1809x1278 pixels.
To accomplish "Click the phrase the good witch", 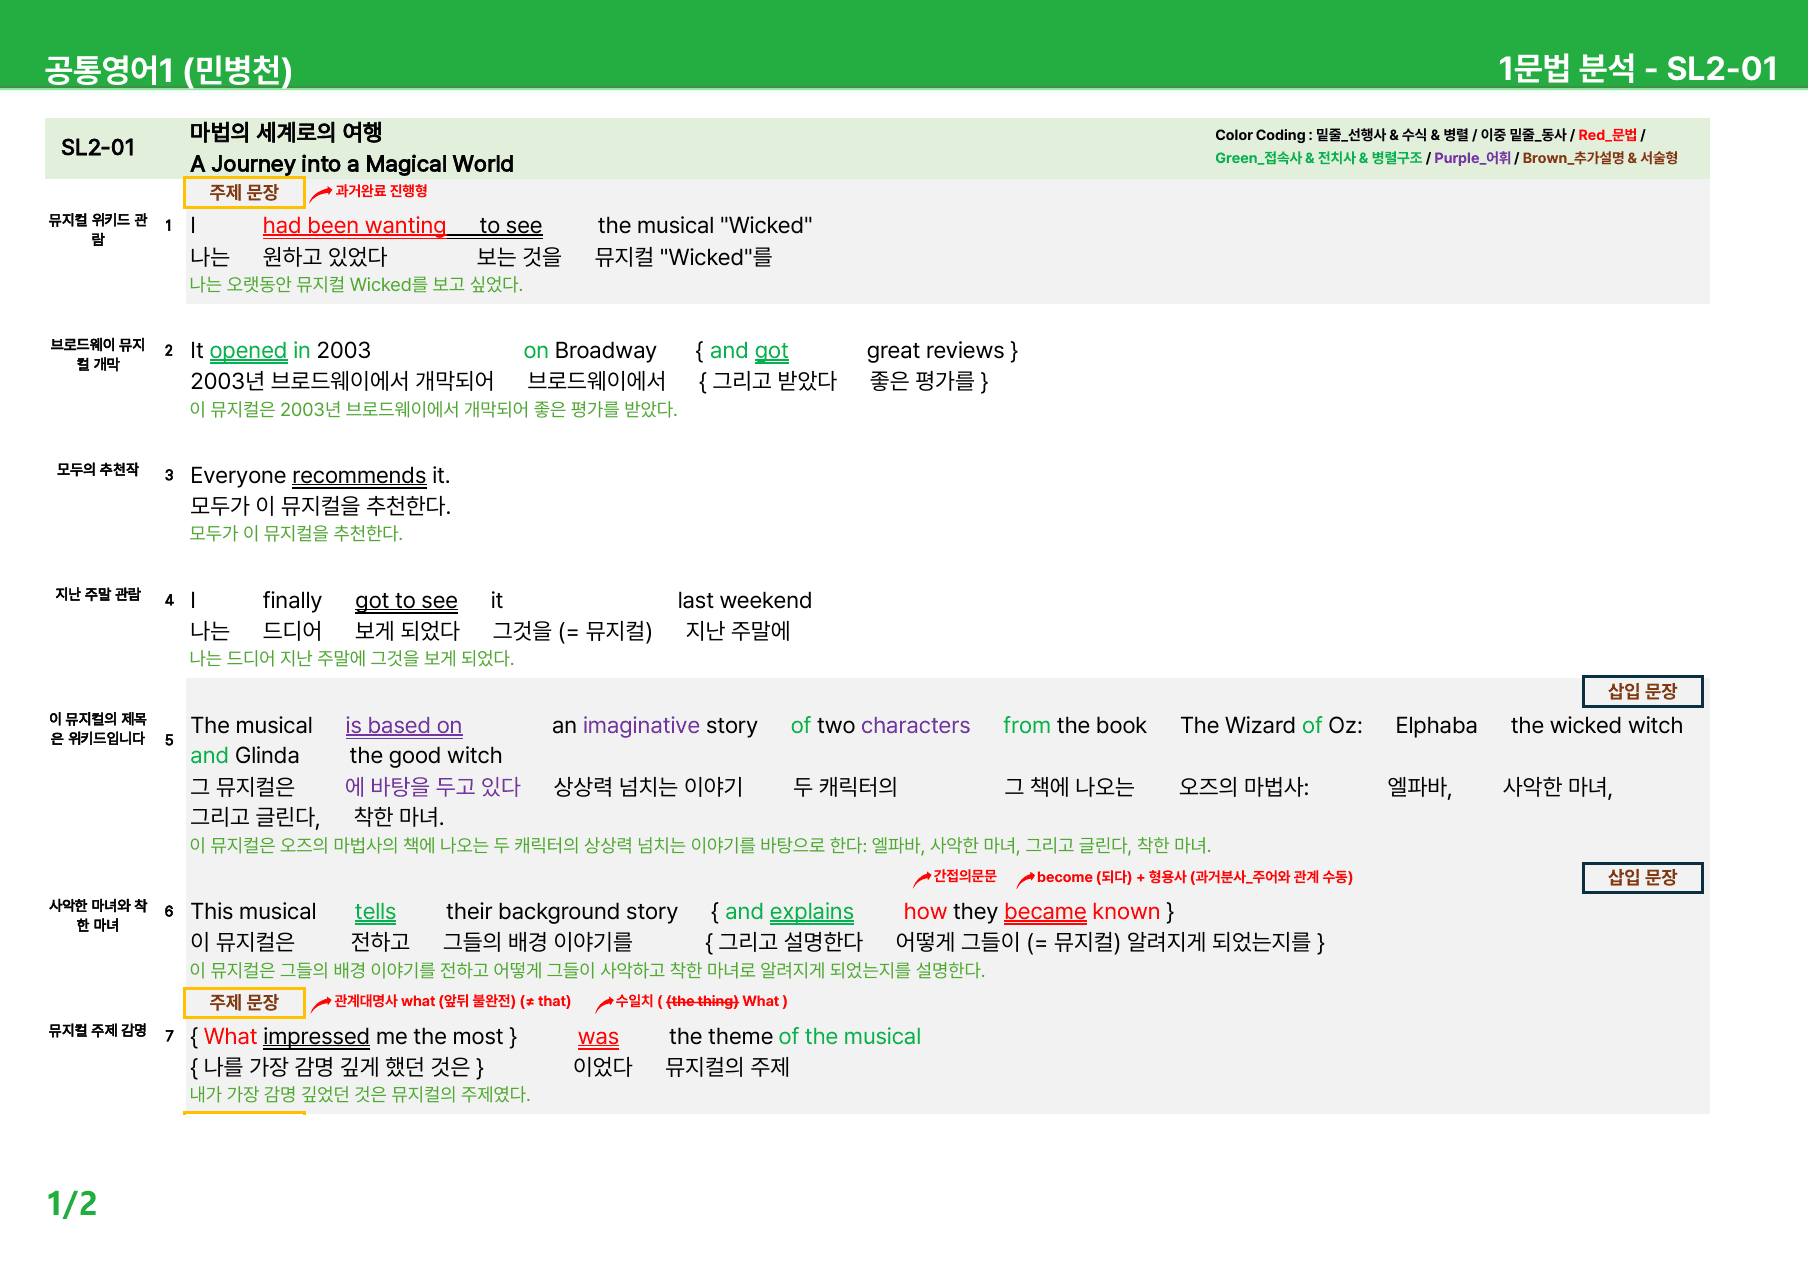I will coord(425,756).
